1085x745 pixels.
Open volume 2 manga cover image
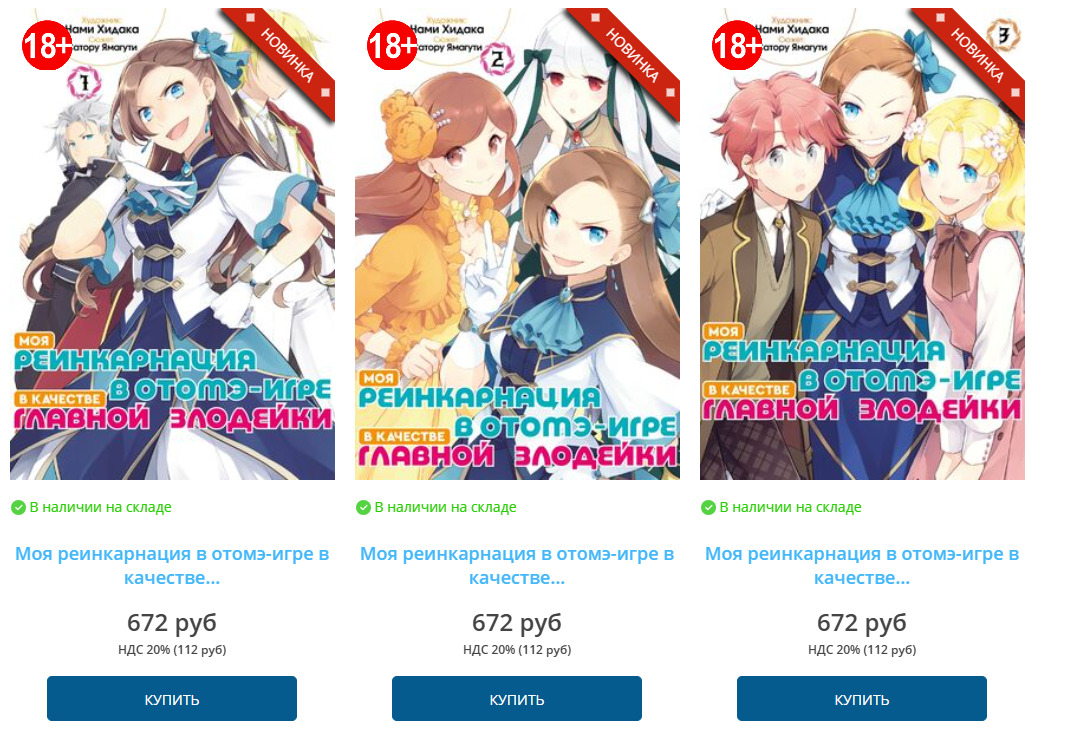coord(518,243)
